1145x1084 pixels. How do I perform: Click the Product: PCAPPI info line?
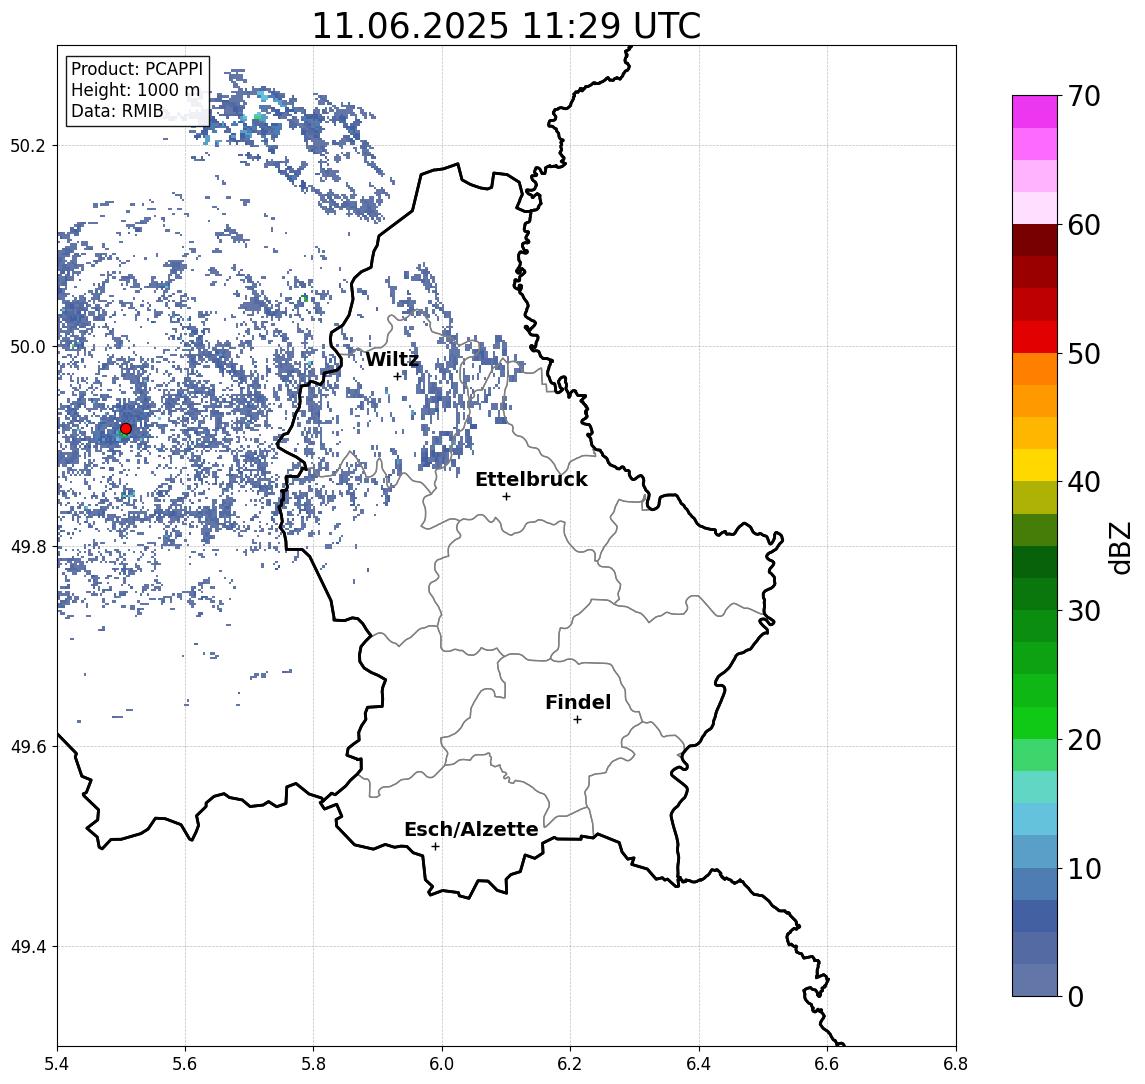click(137, 69)
